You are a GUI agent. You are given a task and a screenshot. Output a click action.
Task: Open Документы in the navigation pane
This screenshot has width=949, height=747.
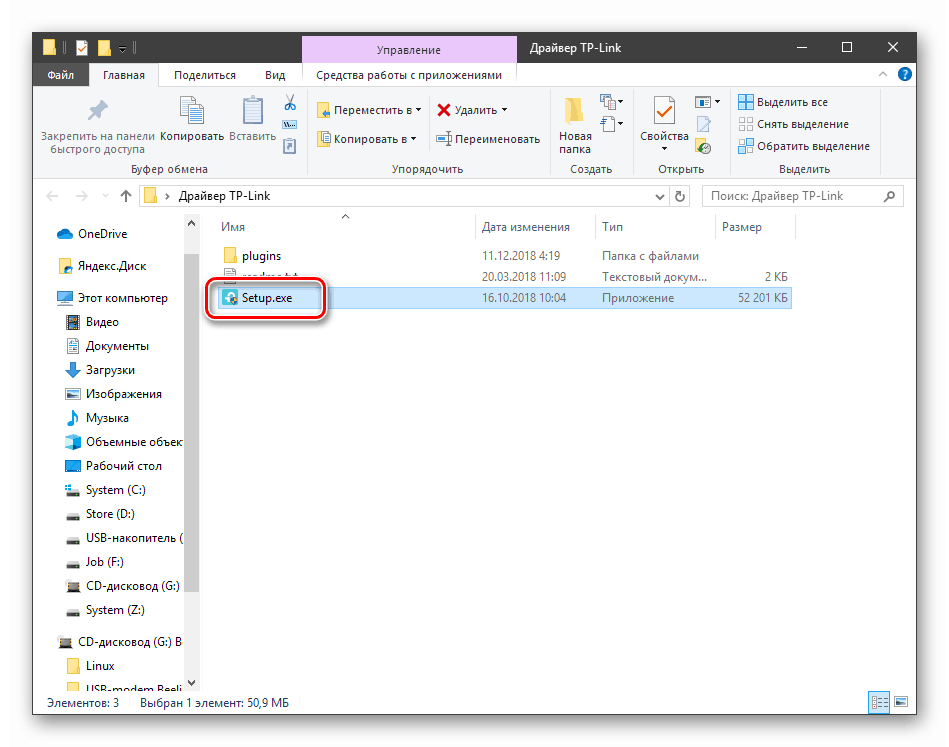coord(107,346)
